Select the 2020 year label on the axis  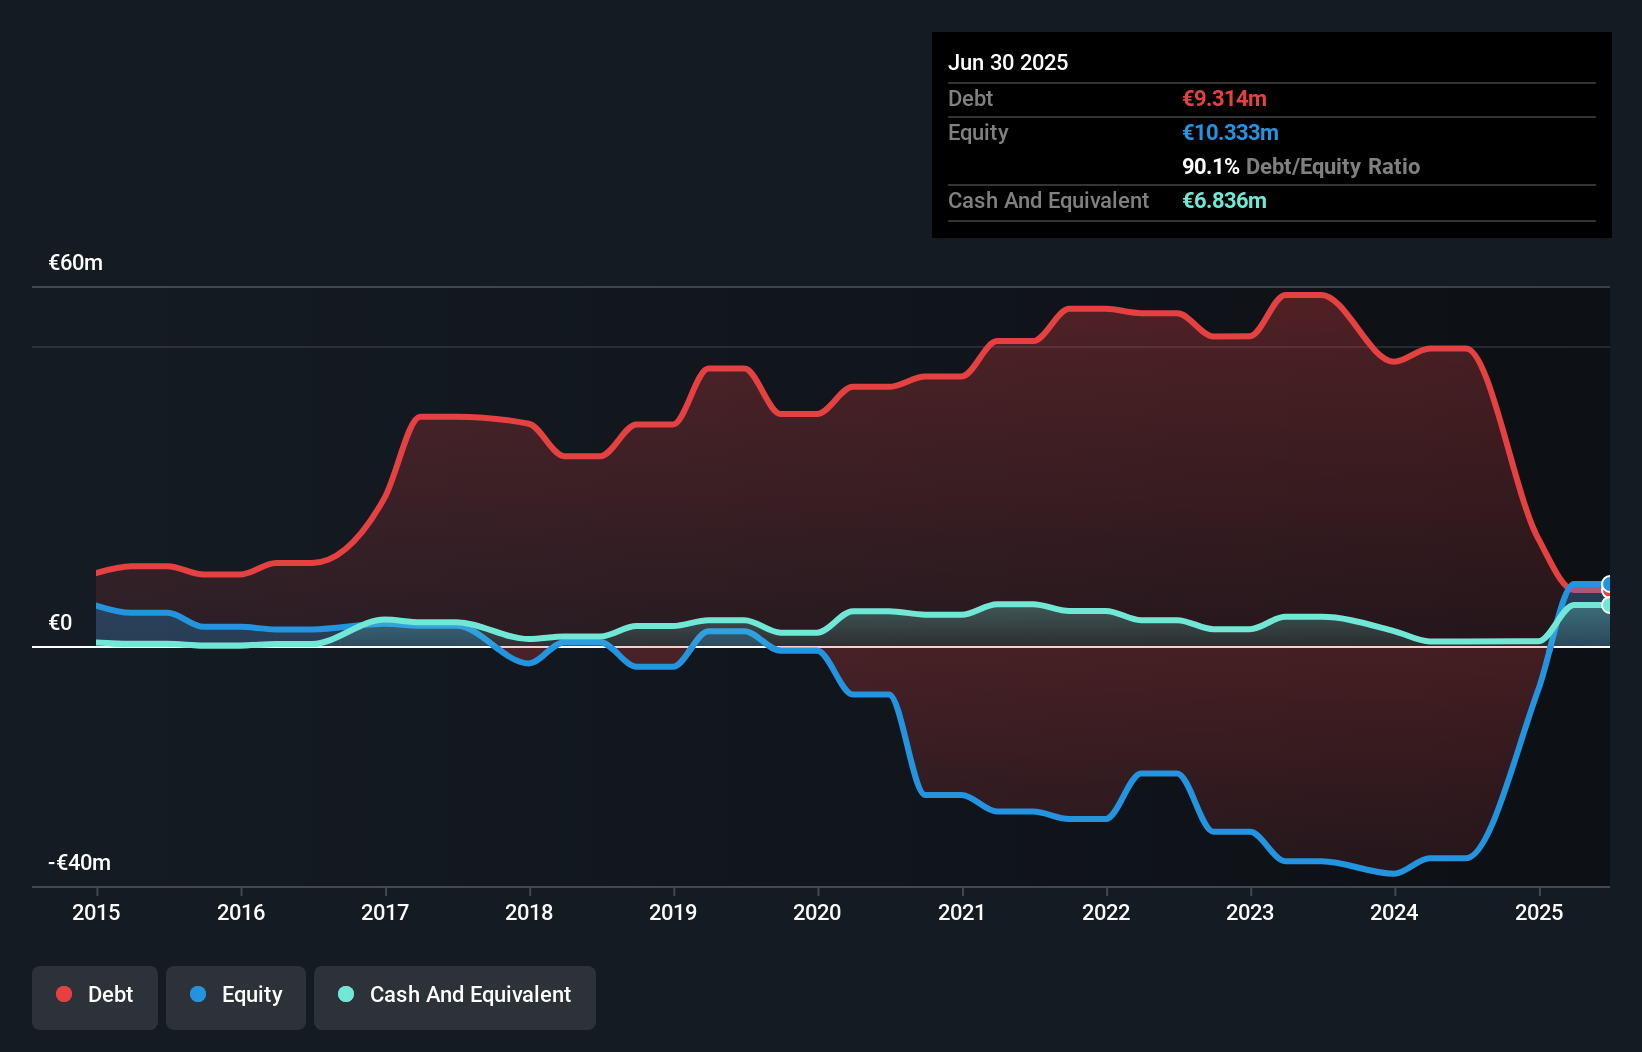(x=817, y=912)
